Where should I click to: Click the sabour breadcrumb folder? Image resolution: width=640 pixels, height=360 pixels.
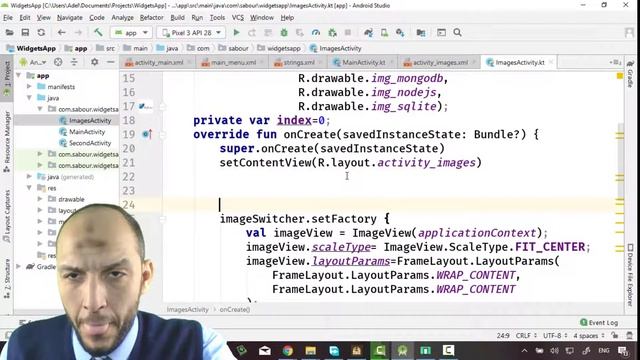[233, 48]
